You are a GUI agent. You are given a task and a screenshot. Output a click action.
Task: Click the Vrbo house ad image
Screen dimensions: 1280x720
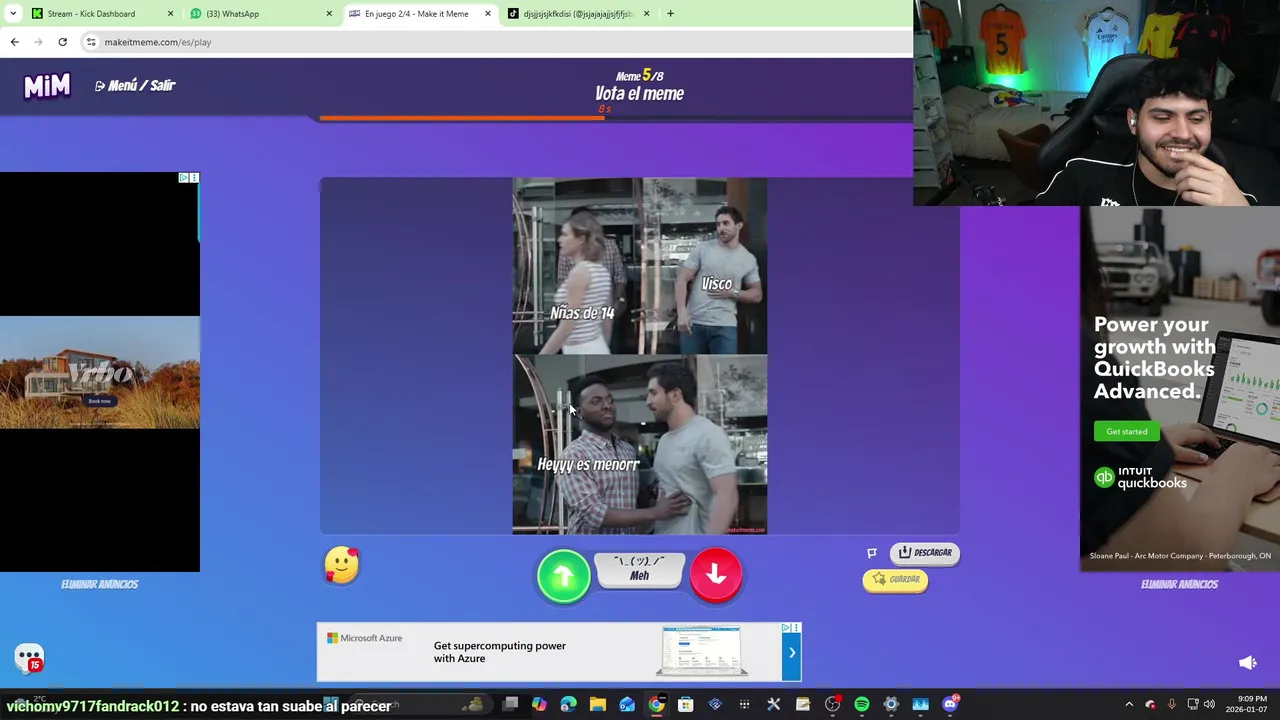tap(100, 373)
